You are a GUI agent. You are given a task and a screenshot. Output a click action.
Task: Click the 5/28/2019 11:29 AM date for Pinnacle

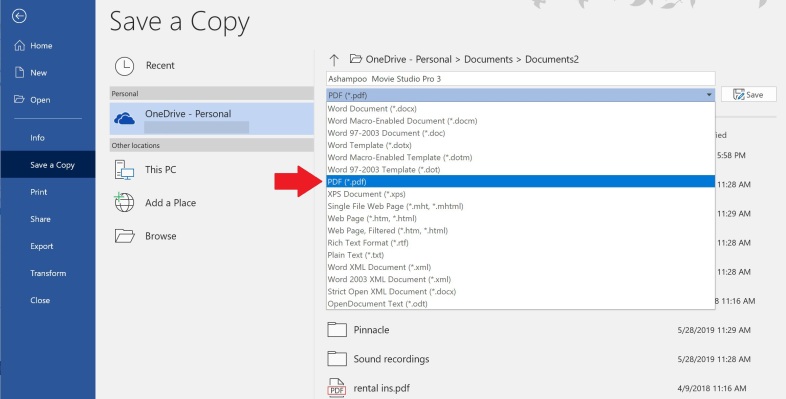coord(714,330)
